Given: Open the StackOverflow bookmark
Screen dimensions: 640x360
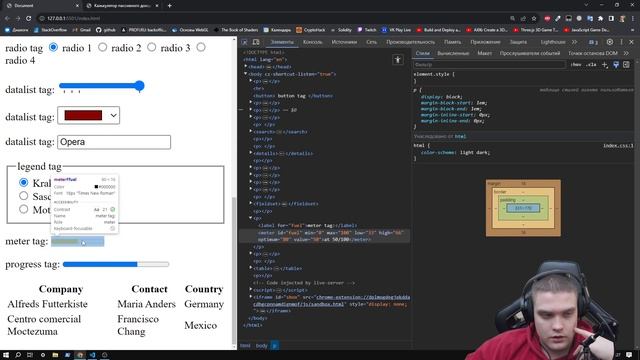Looking at the screenshot, I should click(50, 30).
